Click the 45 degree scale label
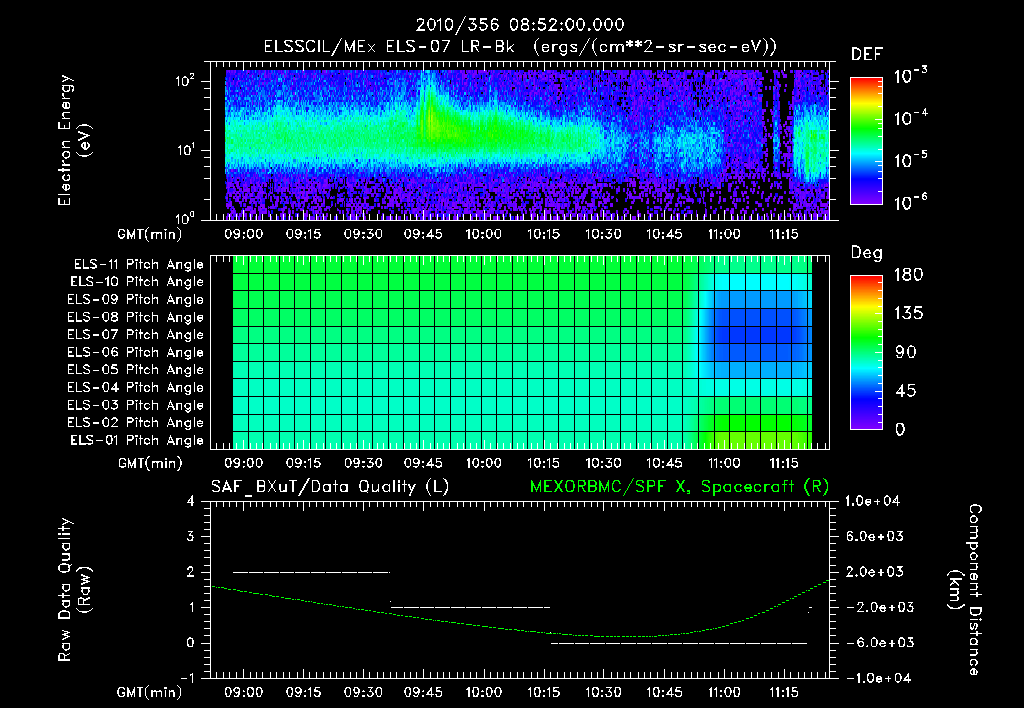1024x708 pixels. point(906,391)
